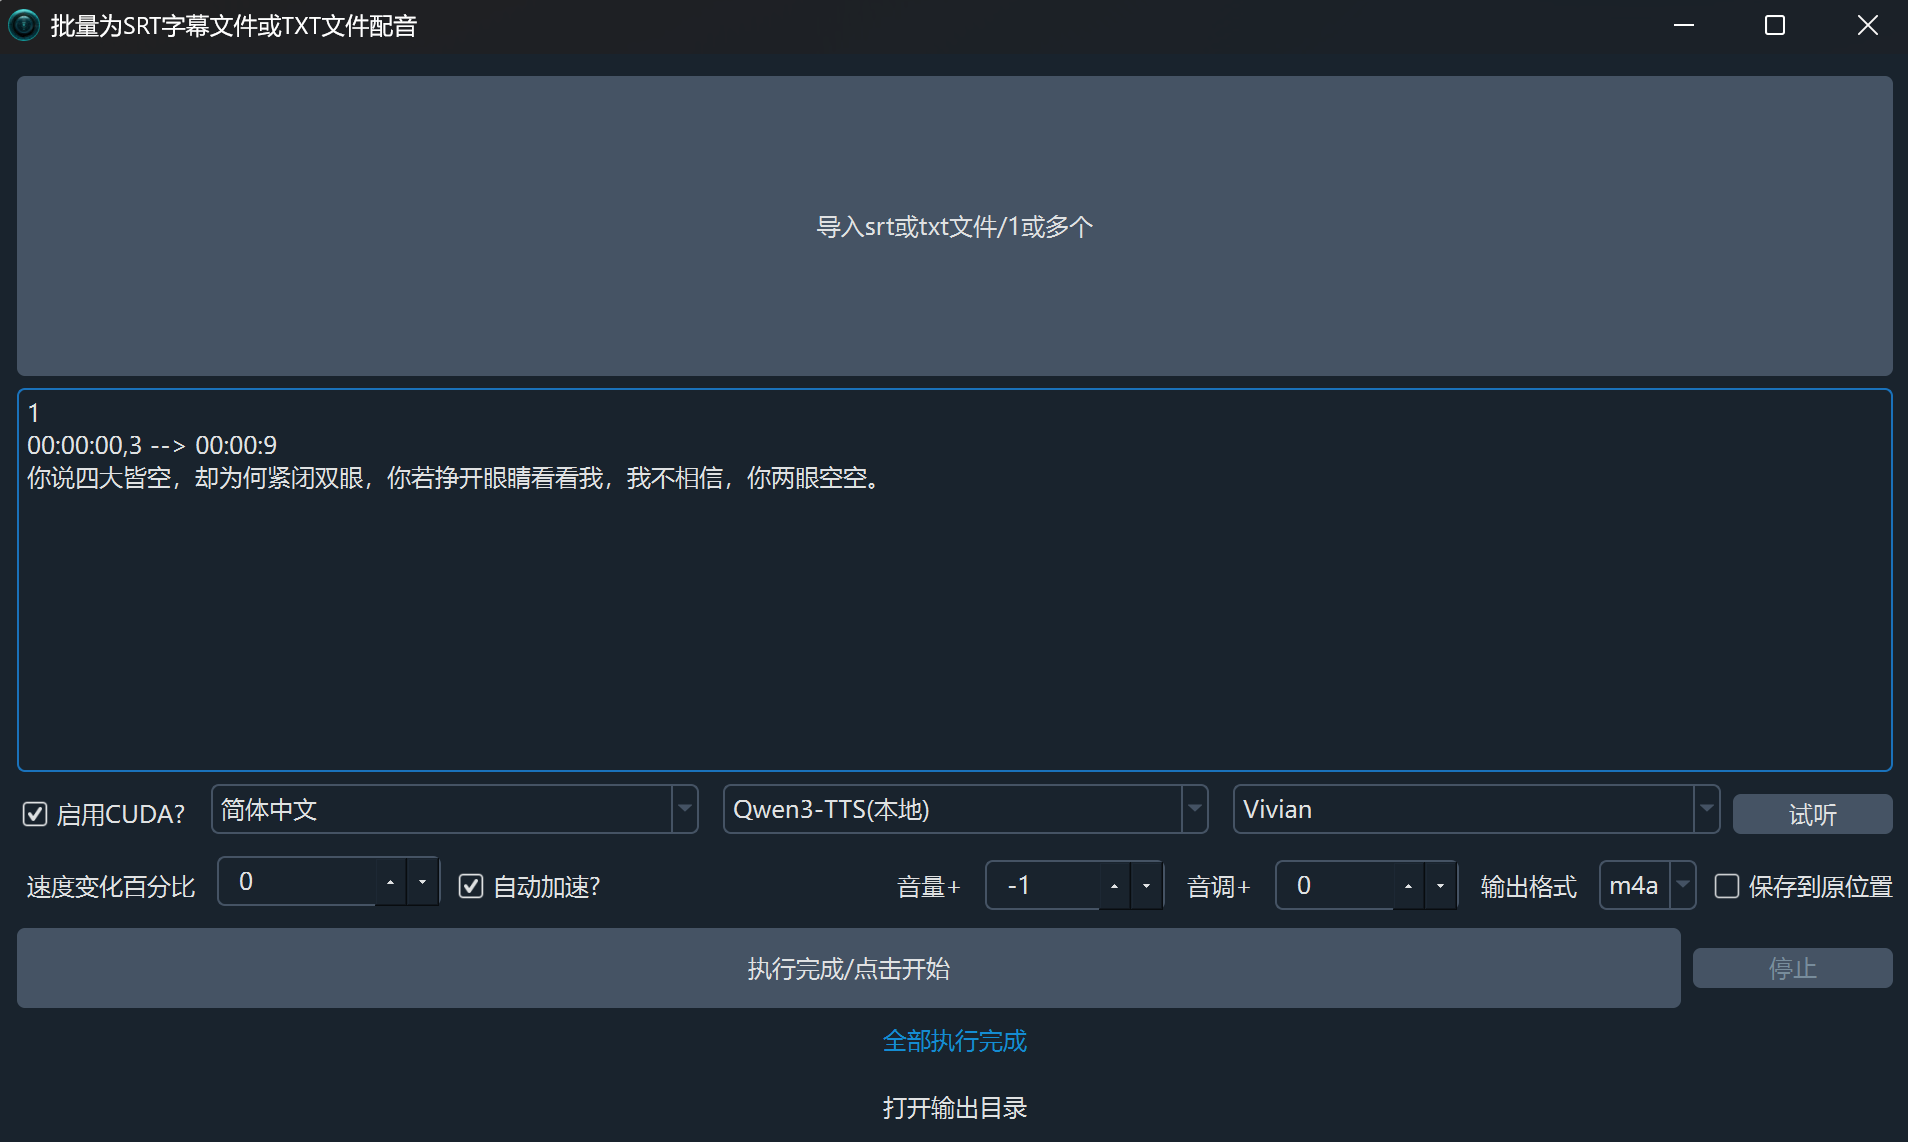Click the disabled 停止 stop button
Image resolution: width=1908 pixels, height=1142 pixels.
[x=1792, y=967]
